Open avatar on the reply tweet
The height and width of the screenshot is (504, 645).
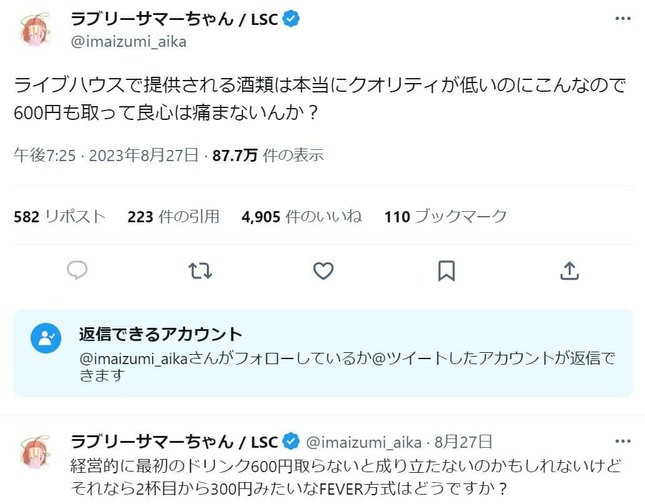tap(36, 455)
